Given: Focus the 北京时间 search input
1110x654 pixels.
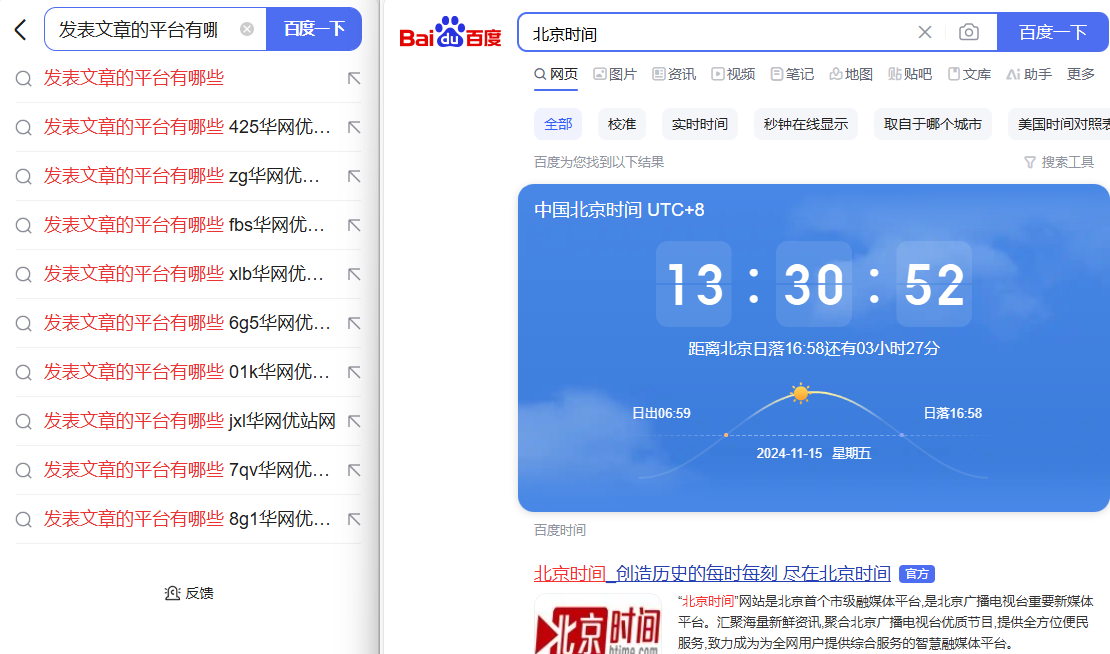Looking at the screenshot, I should tap(715, 33).
